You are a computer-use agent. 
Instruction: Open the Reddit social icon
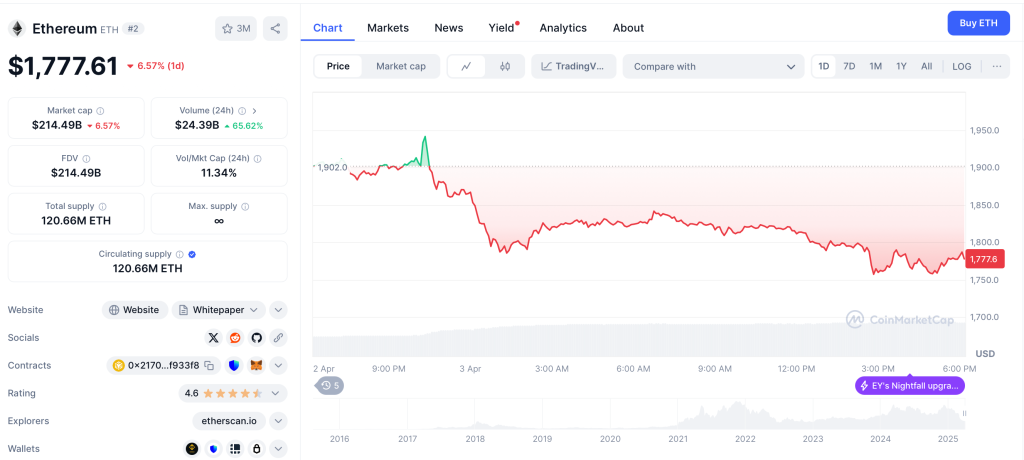coord(235,338)
